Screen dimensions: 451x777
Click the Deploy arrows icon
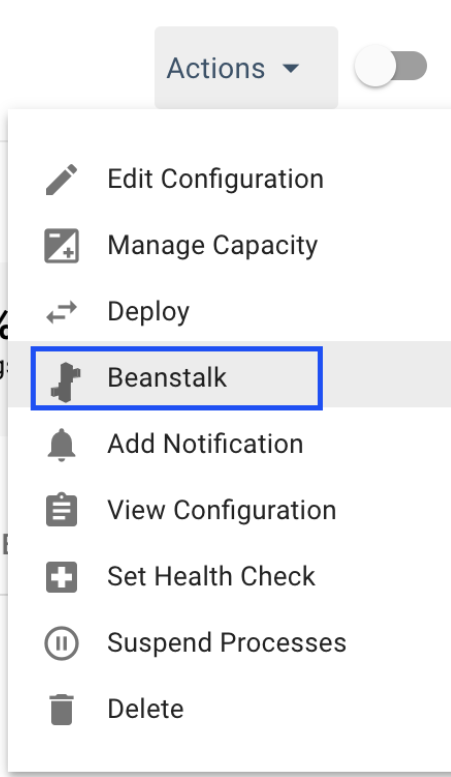tap(61, 312)
